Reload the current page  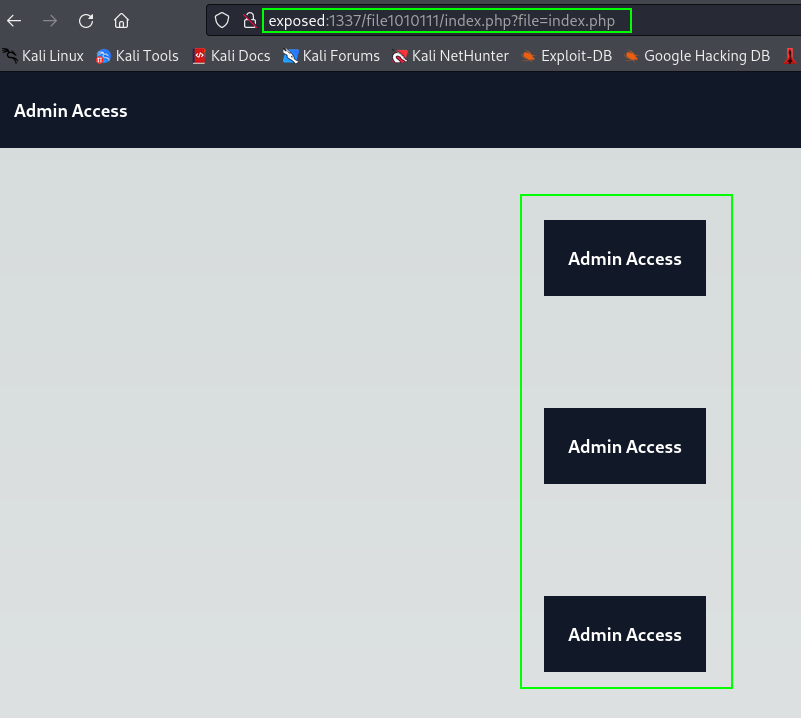tap(86, 21)
